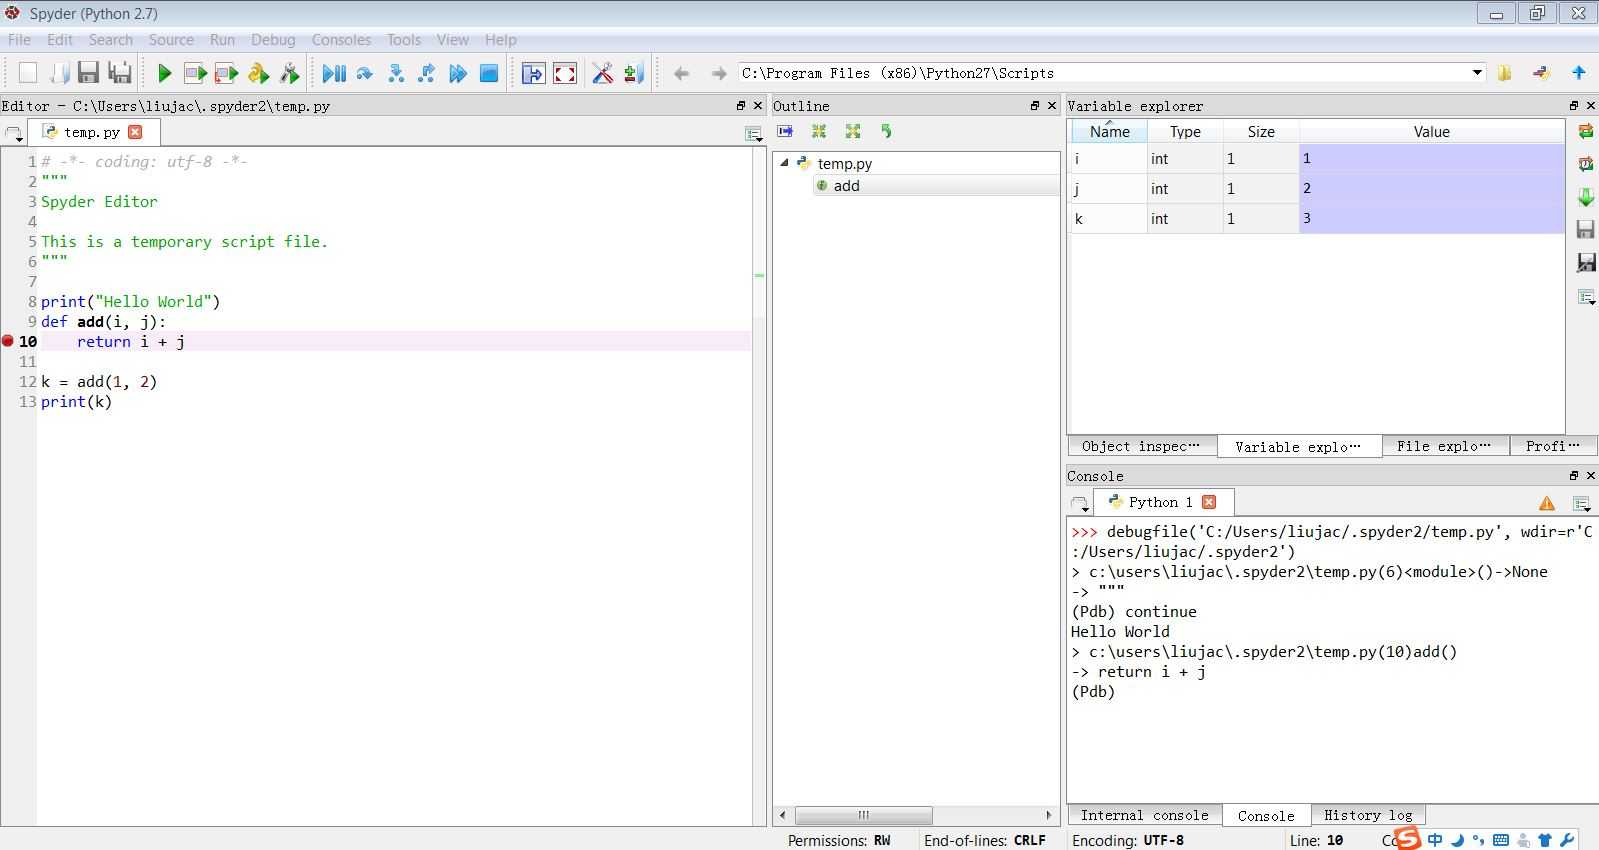The height and width of the screenshot is (850, 1599).
Task: Open the Consoles menu
Action: point(341,40)
